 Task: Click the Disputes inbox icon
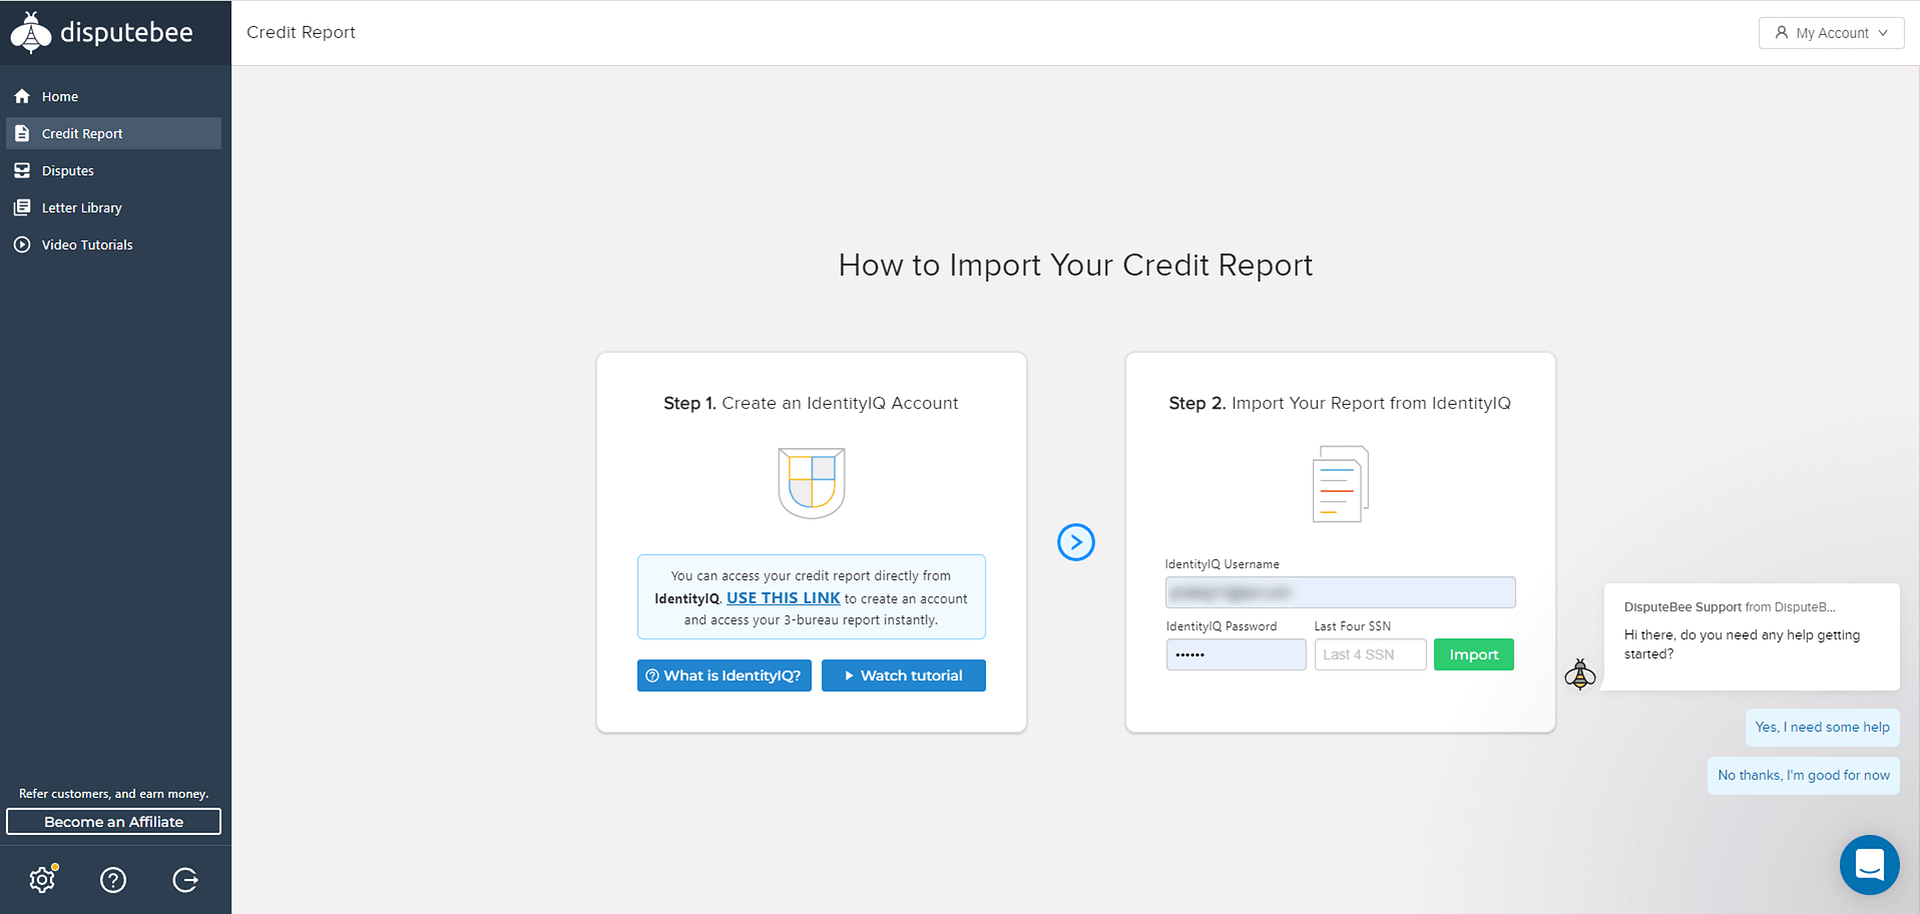click(x=22, y=171)
